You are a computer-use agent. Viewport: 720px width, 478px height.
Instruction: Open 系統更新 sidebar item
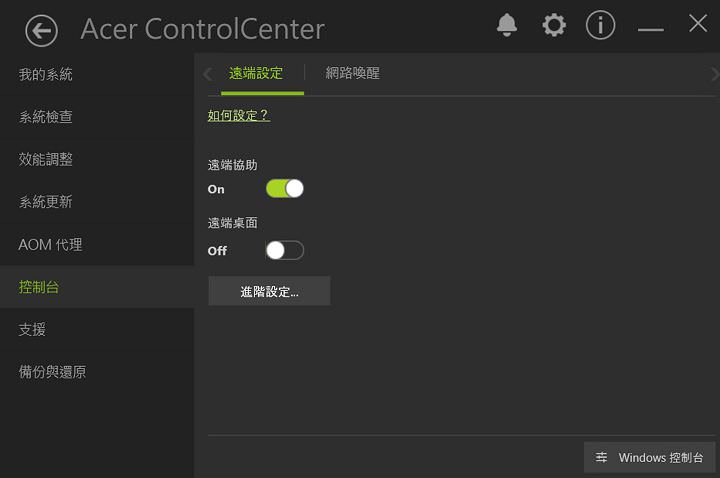46,202
